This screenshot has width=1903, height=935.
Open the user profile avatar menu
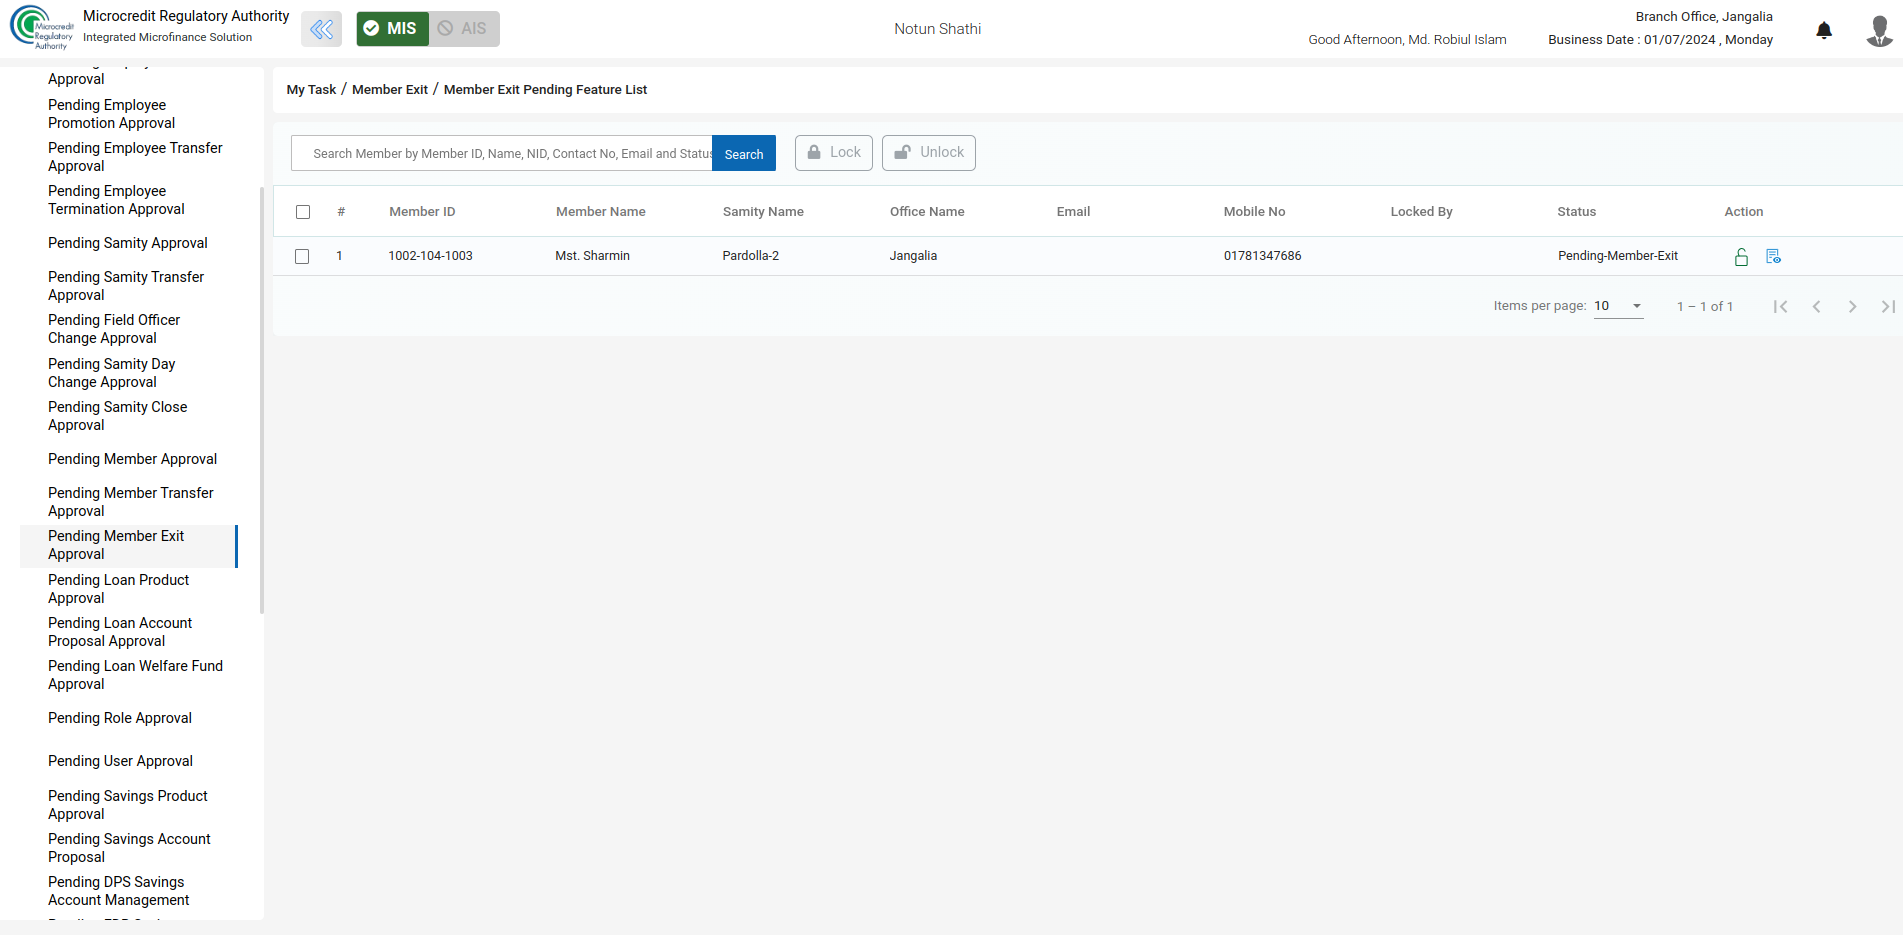(x=1879, y=30)
